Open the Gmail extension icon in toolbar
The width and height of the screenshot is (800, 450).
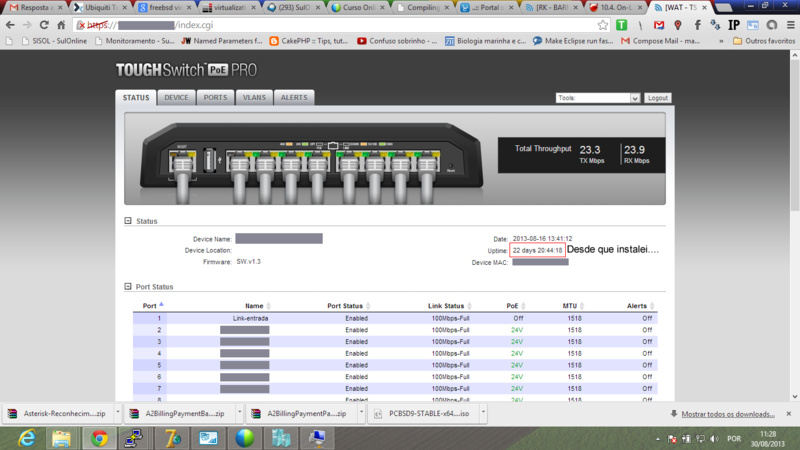(x=659, y=25)
